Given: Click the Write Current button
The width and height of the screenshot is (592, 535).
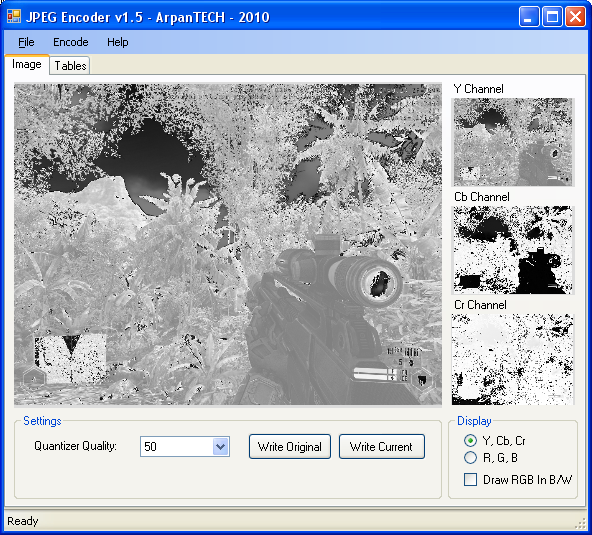Looking at the screenshot, I should [x=381, y=447].
